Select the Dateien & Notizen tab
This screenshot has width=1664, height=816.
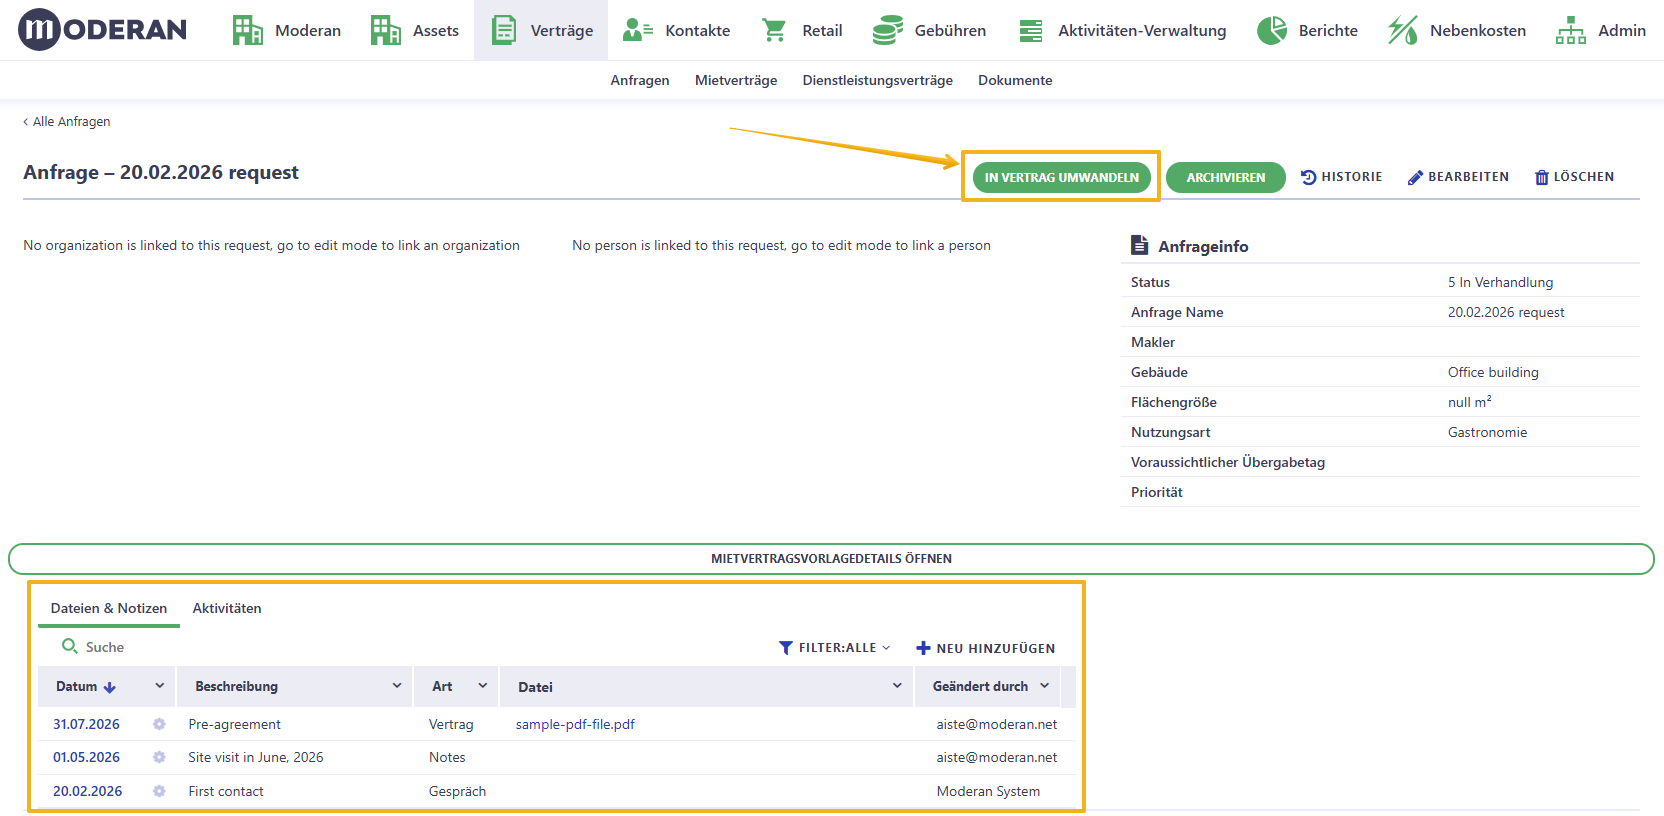[x=109, y=608]
